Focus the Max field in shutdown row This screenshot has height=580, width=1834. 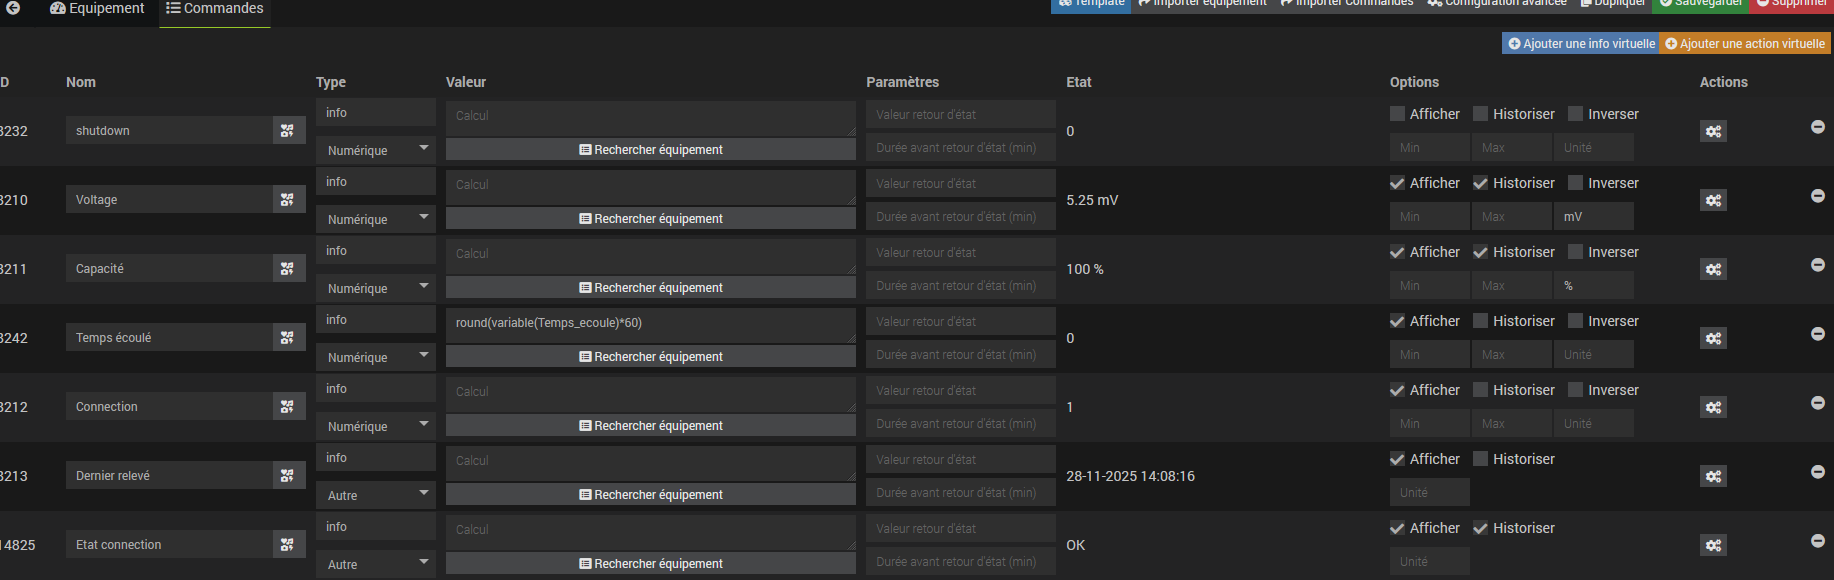(1512, 147)
